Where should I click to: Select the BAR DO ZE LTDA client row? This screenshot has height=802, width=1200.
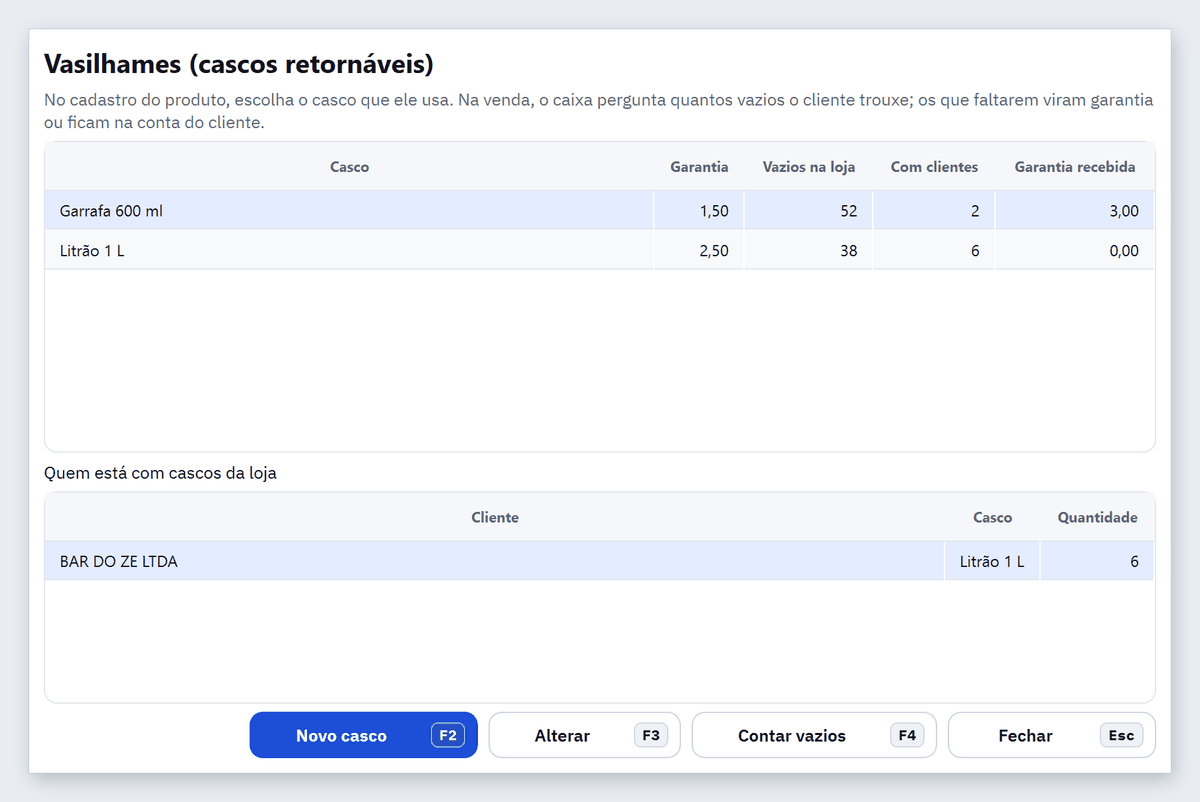click(x=600, y=562)
